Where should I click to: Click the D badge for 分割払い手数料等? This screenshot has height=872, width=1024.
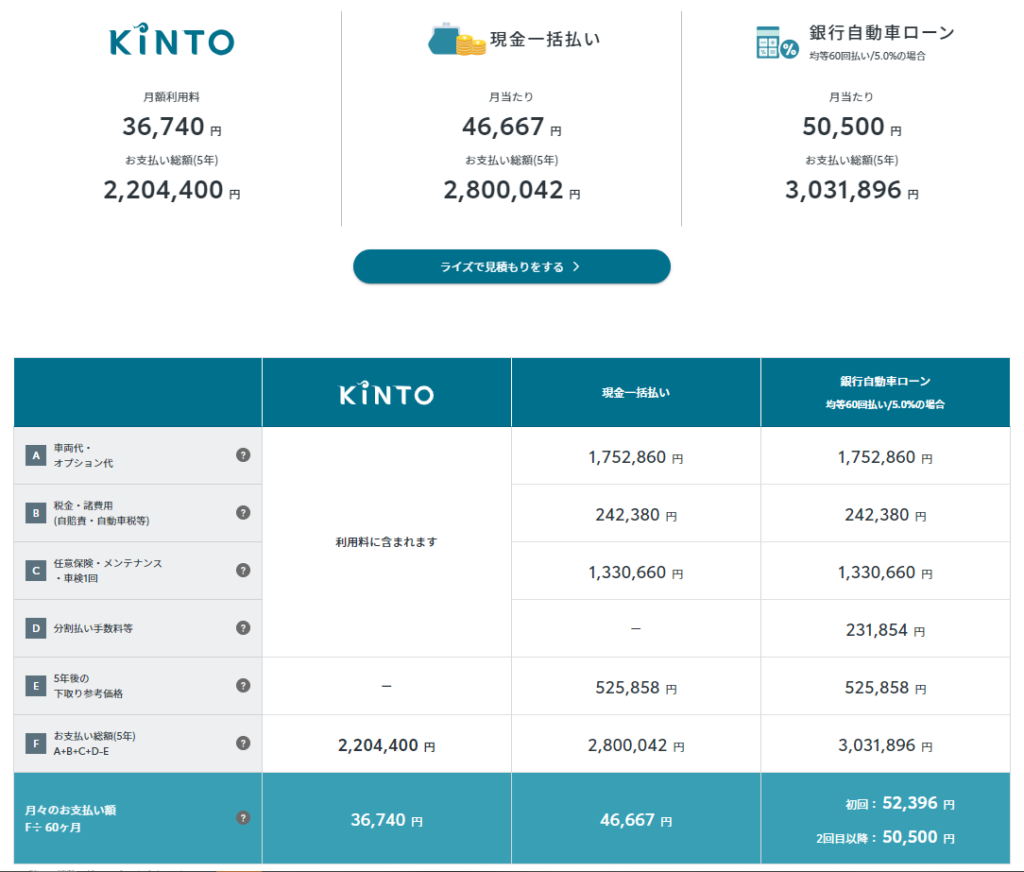(x=36, y=628)
